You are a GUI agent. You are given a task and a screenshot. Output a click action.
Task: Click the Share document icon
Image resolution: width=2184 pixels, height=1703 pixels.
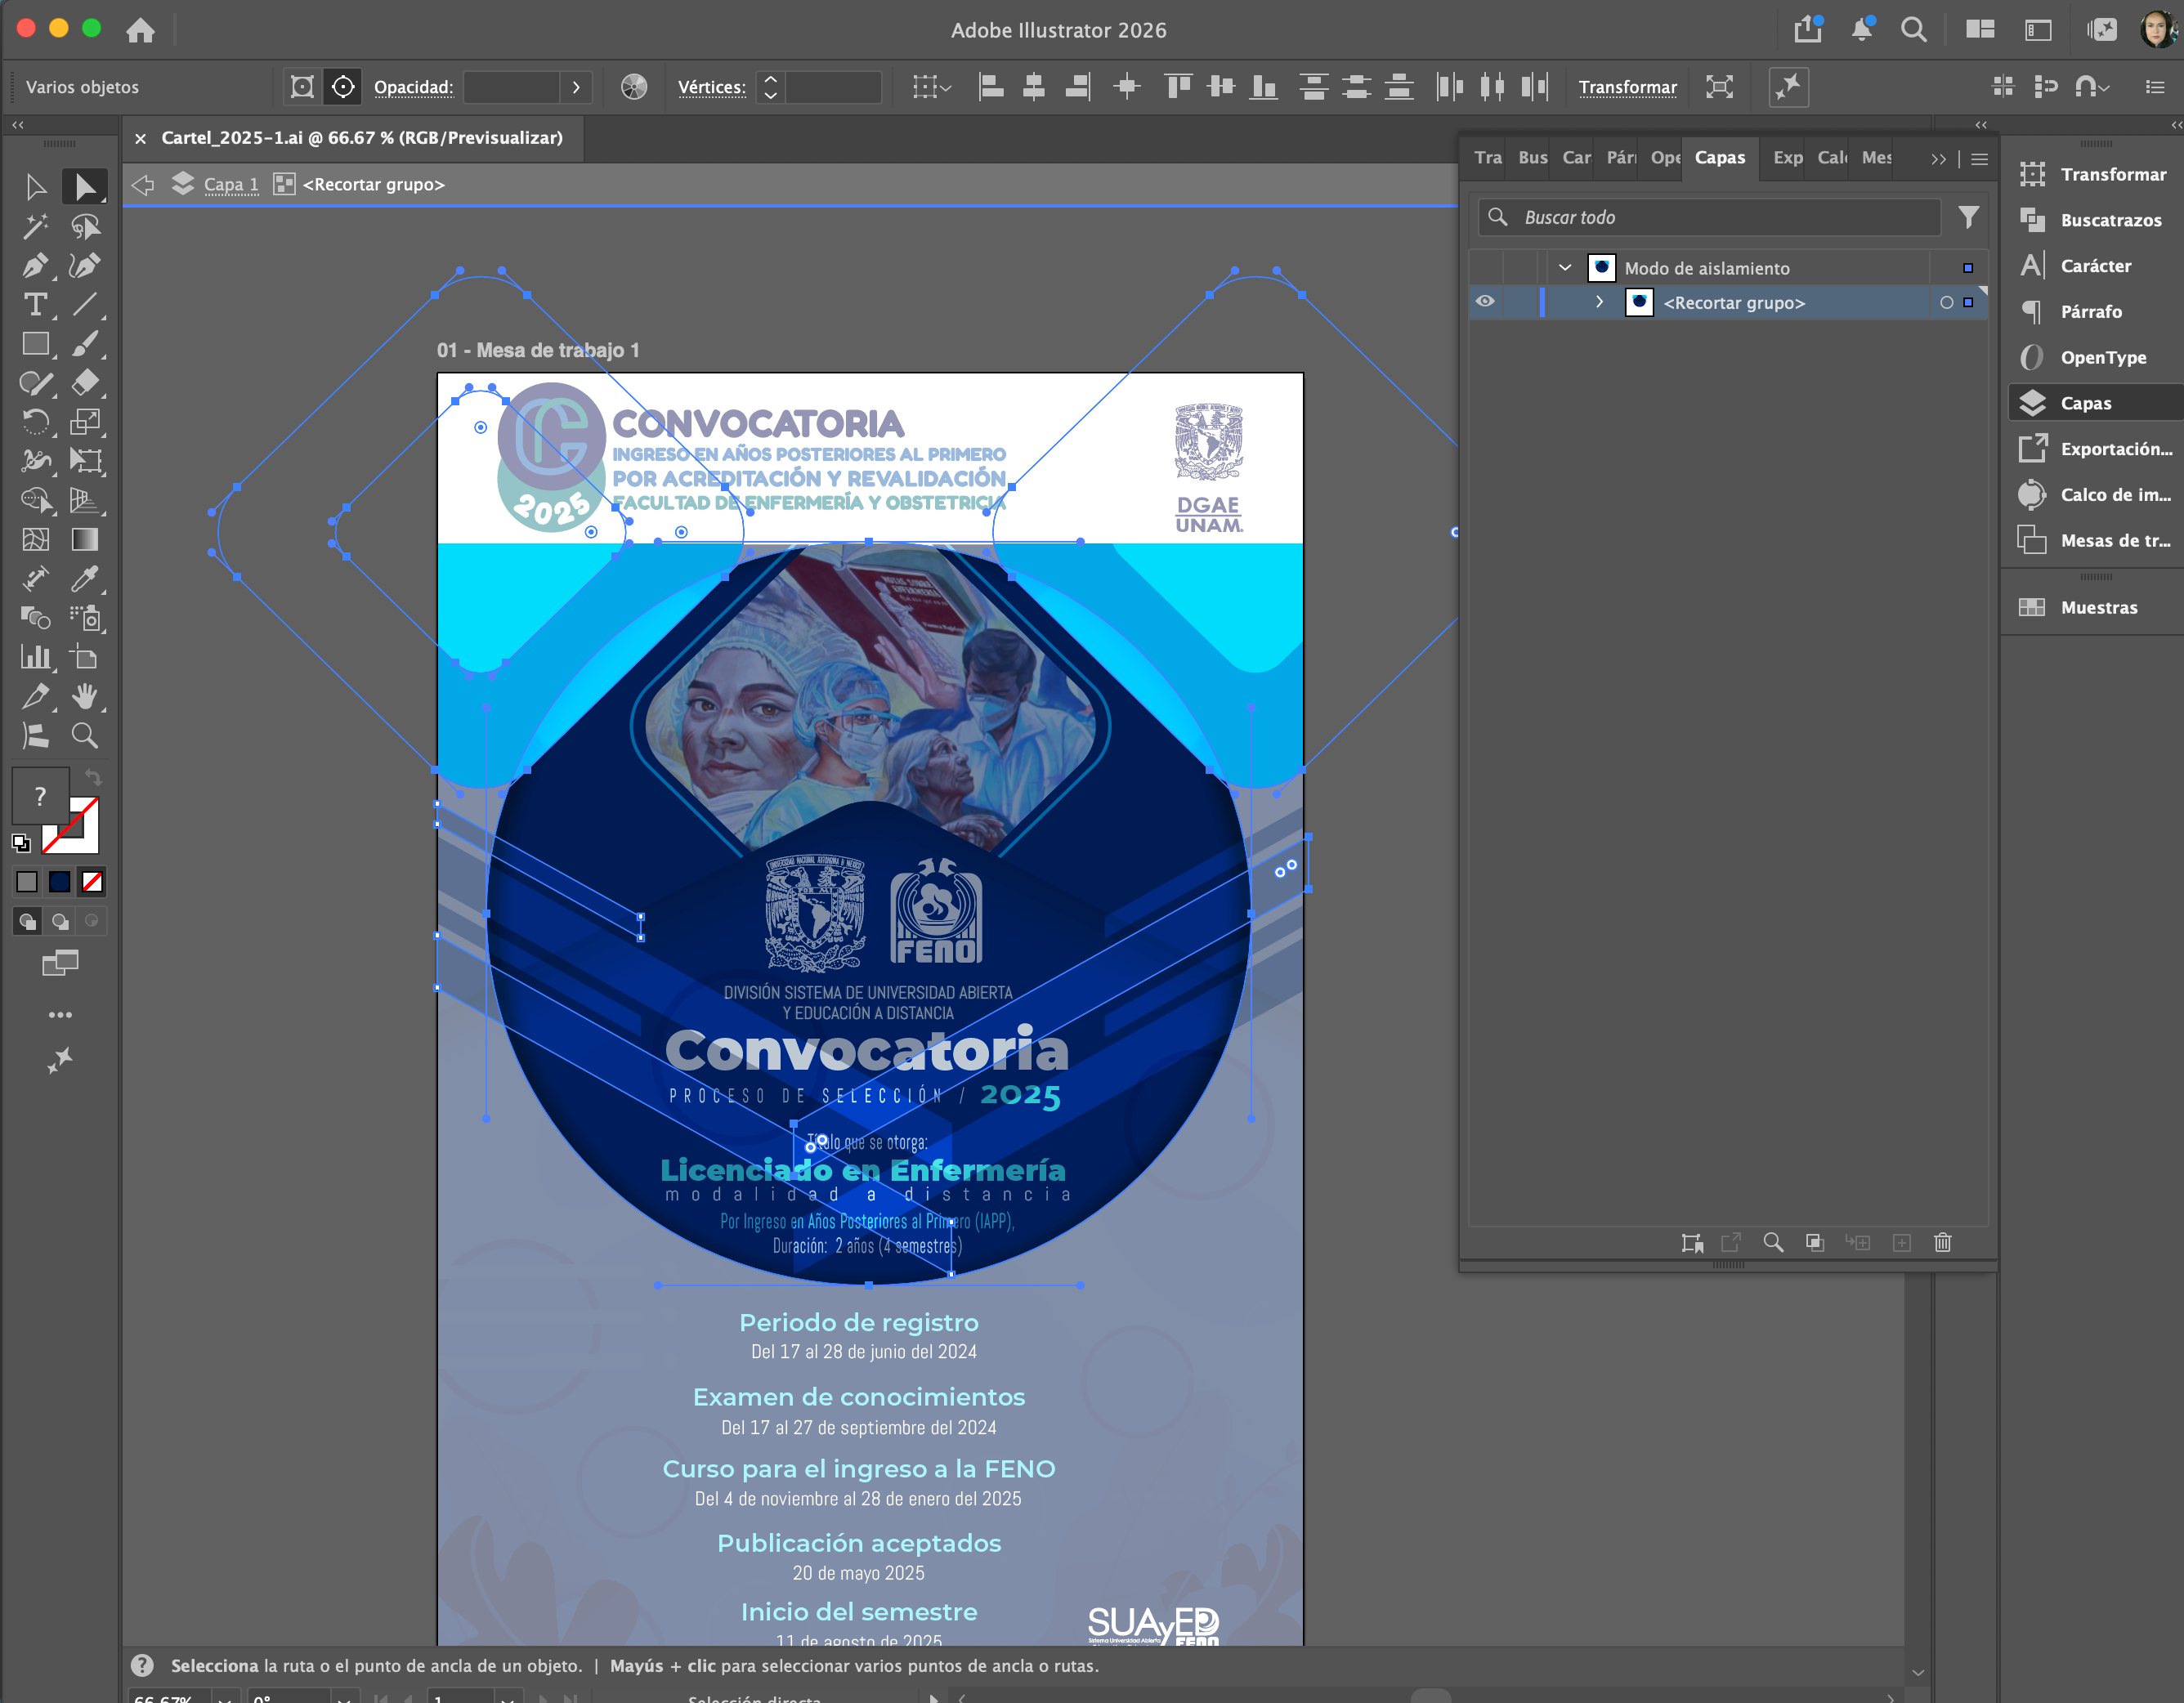(x=1808, y=29)
